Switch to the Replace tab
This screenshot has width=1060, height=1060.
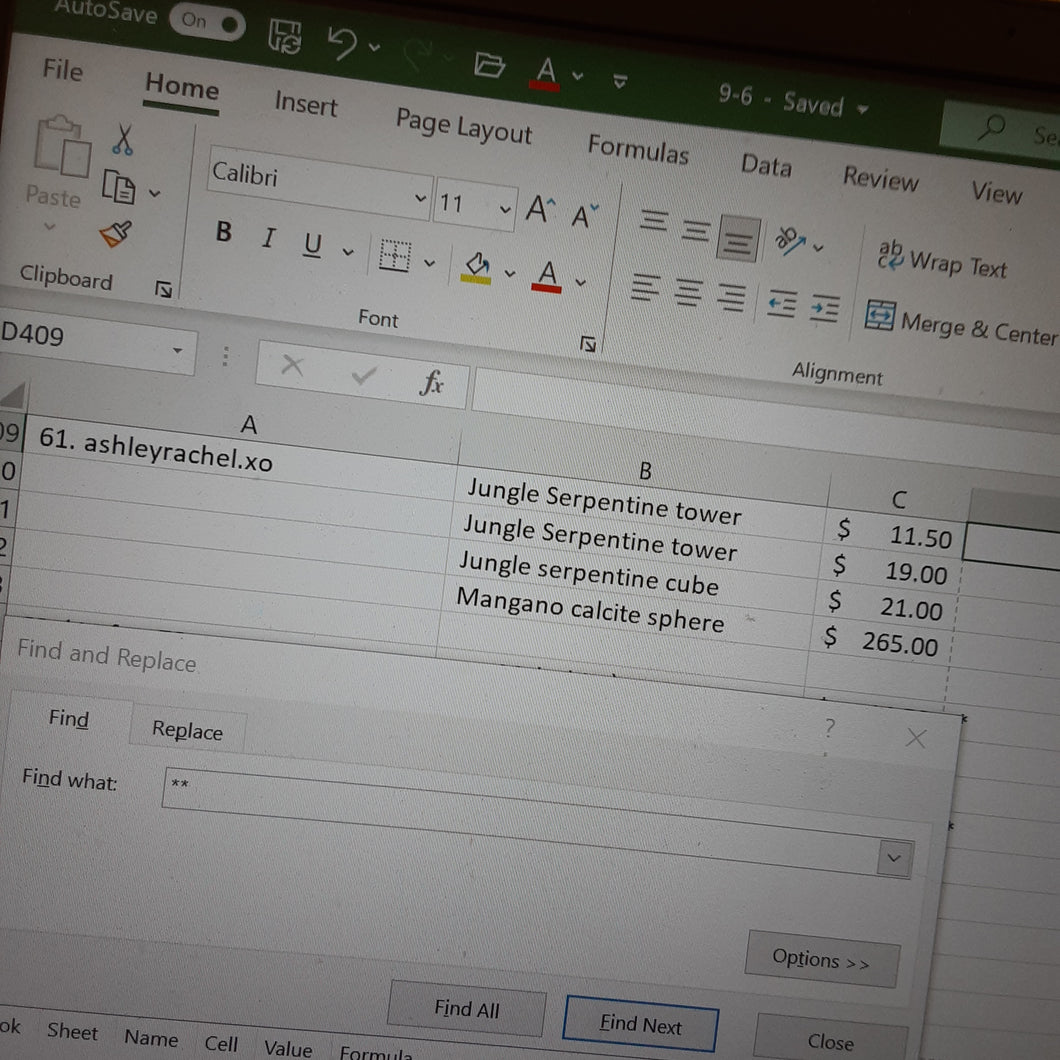pos(187,730)
